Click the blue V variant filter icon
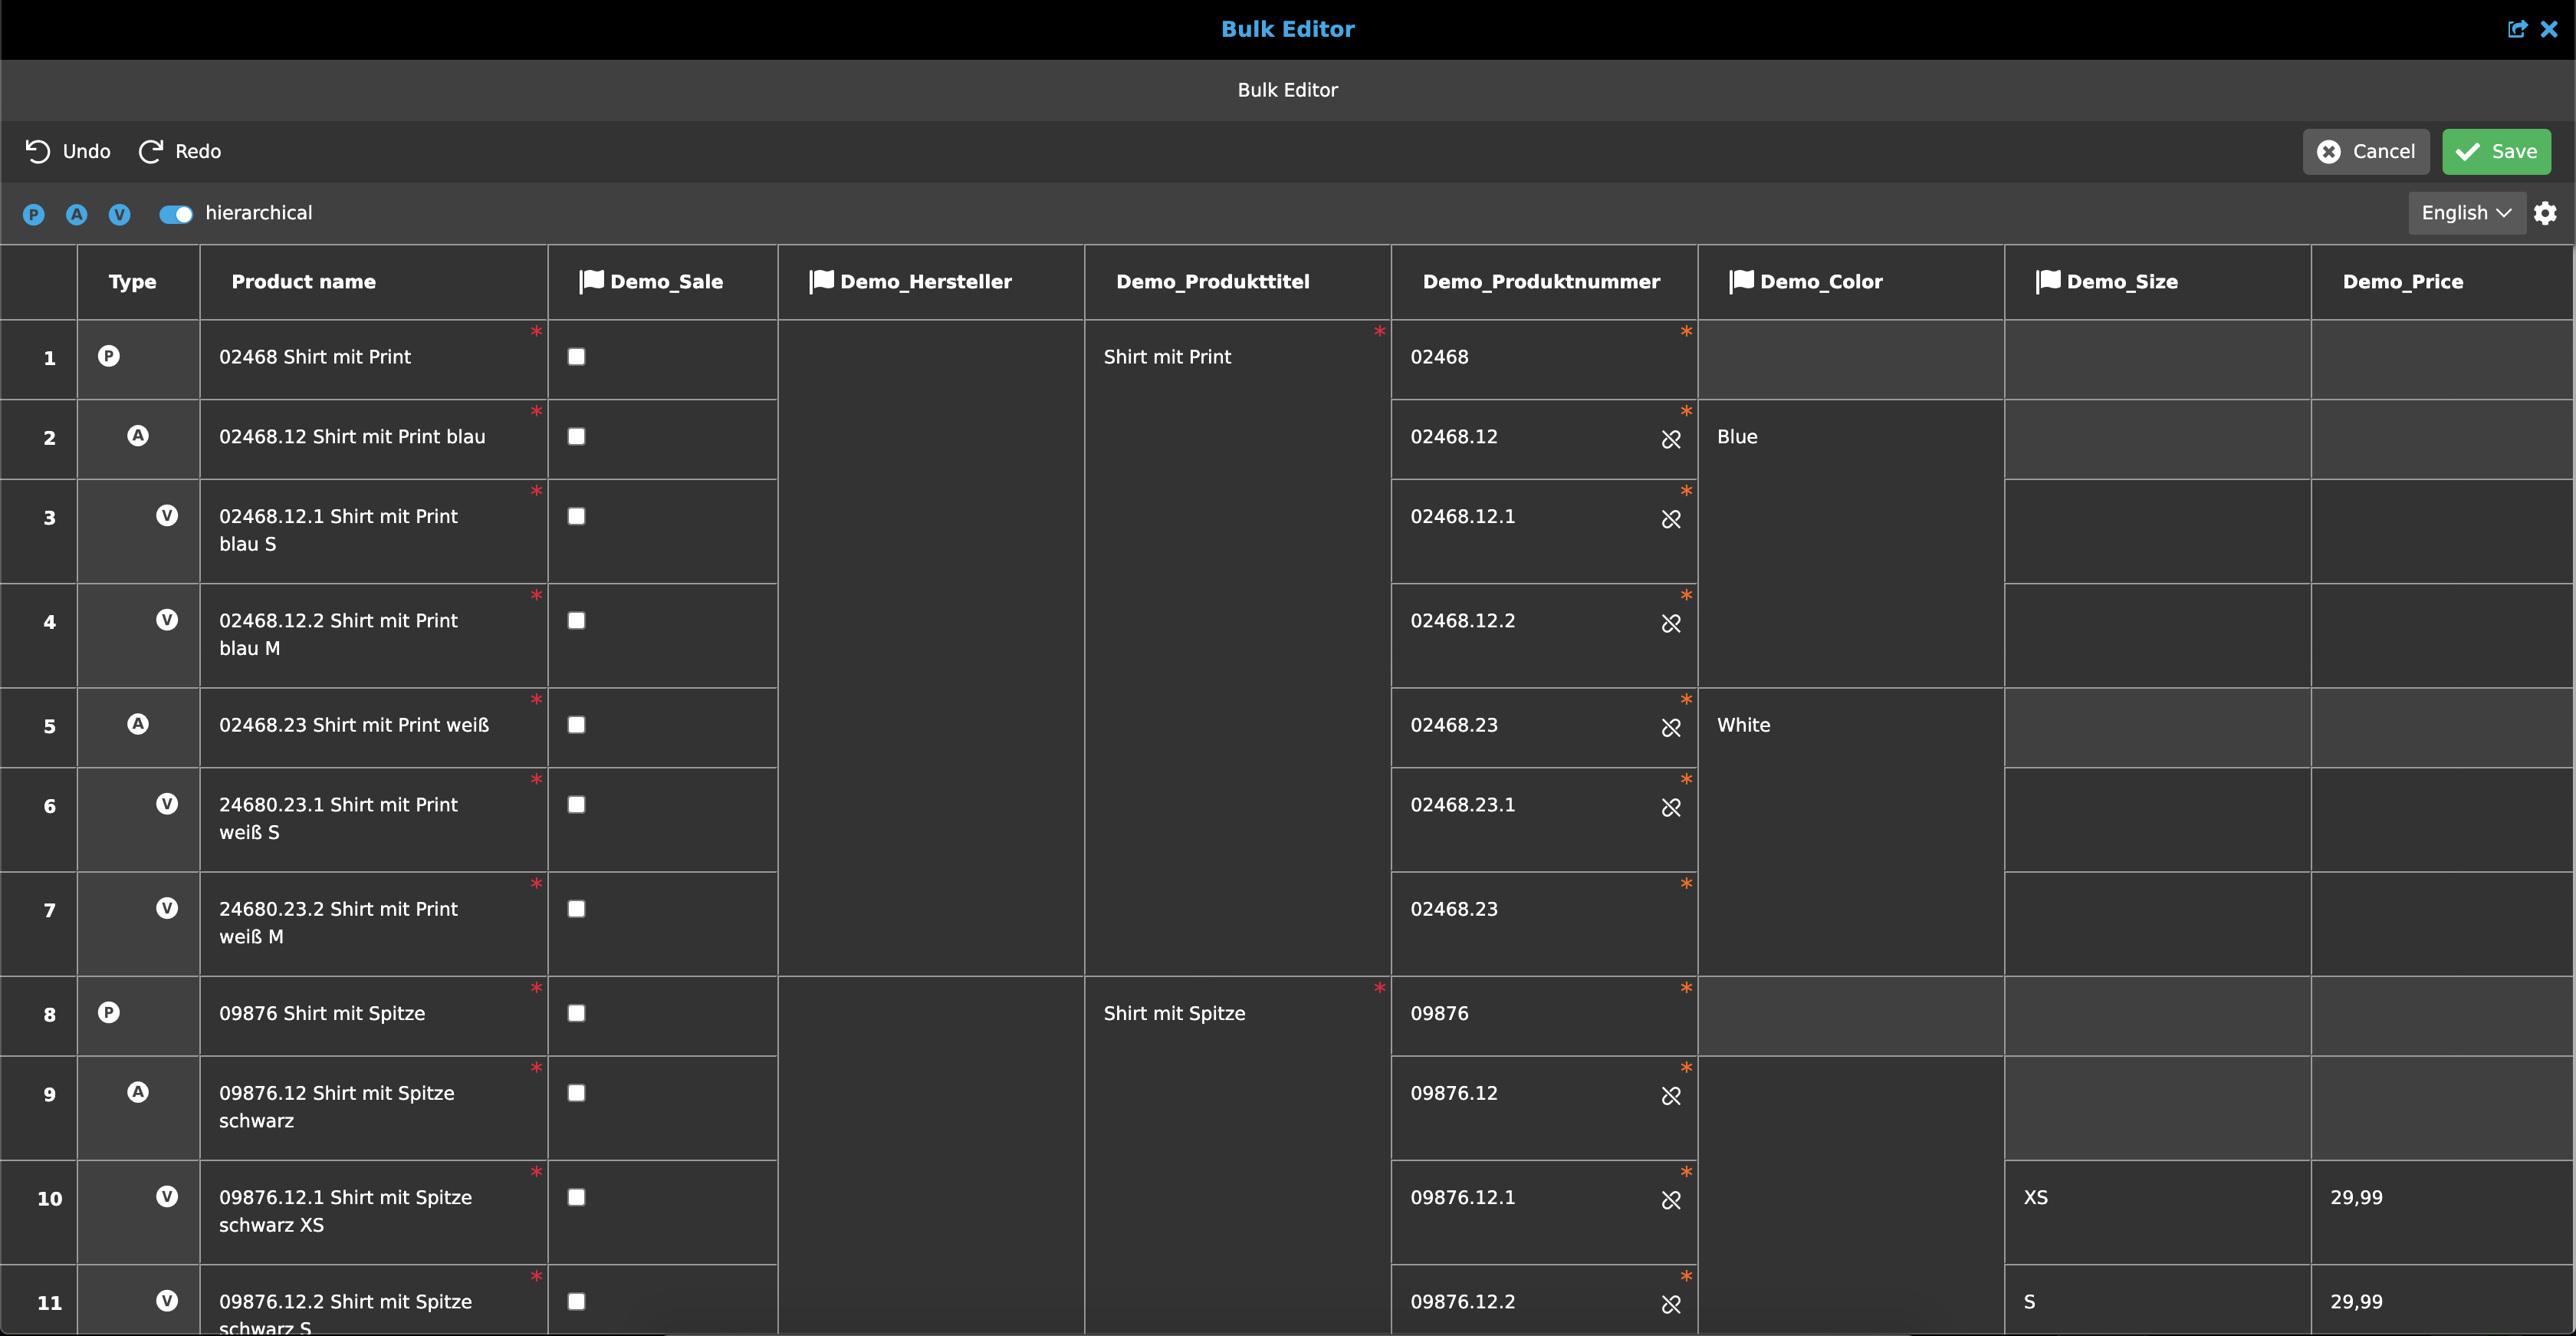This screenshot has height=1336, width=2576. click(x=119, y=214)
